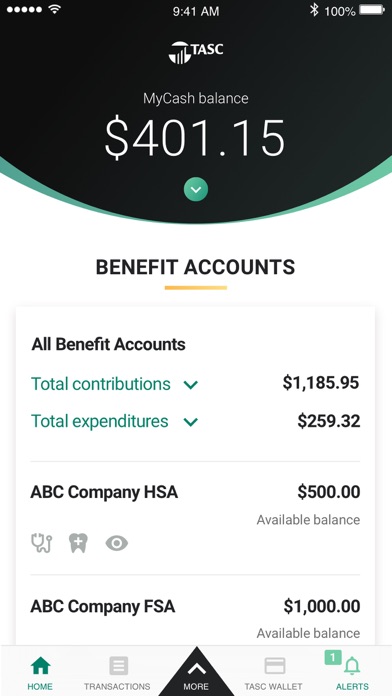Select the TASC WALLET tab label
The image size is (392, 696).
click(x=273, y=686)
